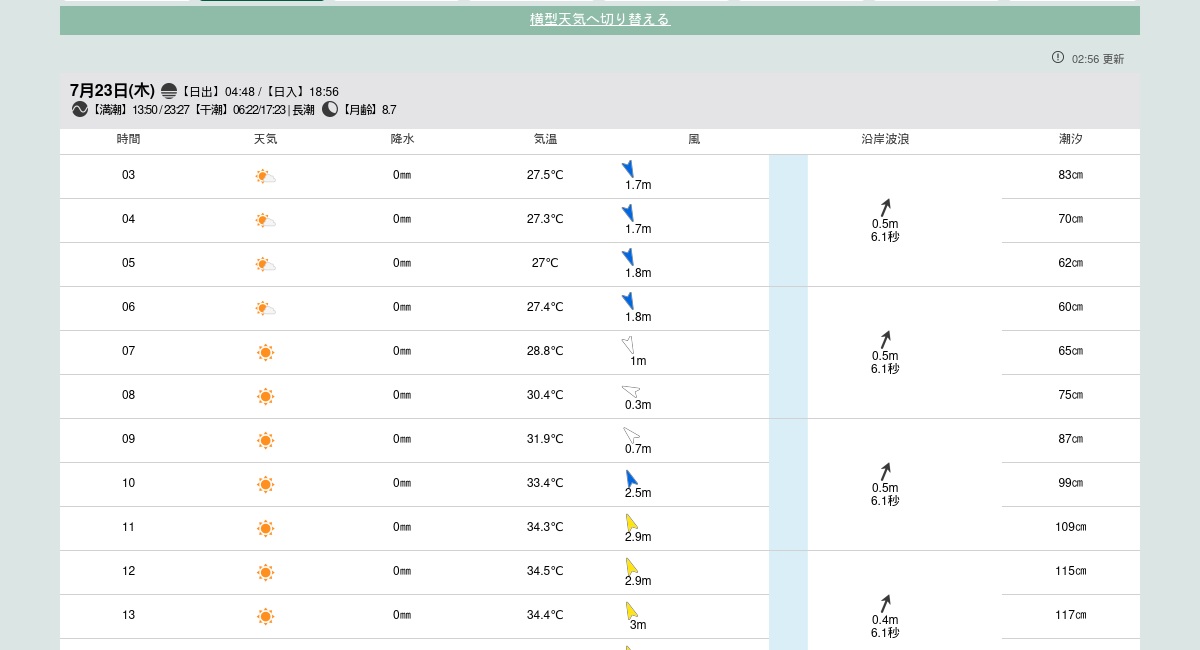Image resolution: width=1200 pixels, height=650 pixels.
Task: Click the wave direction arrow above 0.4m
Action: [x=885, y=603]
